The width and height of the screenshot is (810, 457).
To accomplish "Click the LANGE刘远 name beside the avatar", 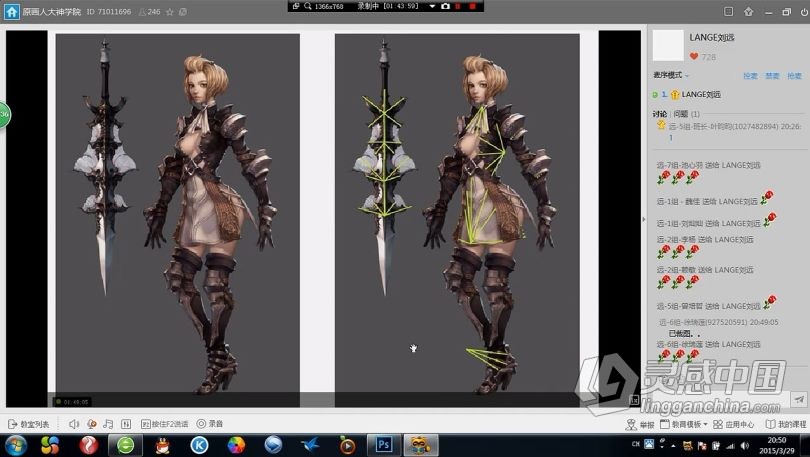I will 712,37.
